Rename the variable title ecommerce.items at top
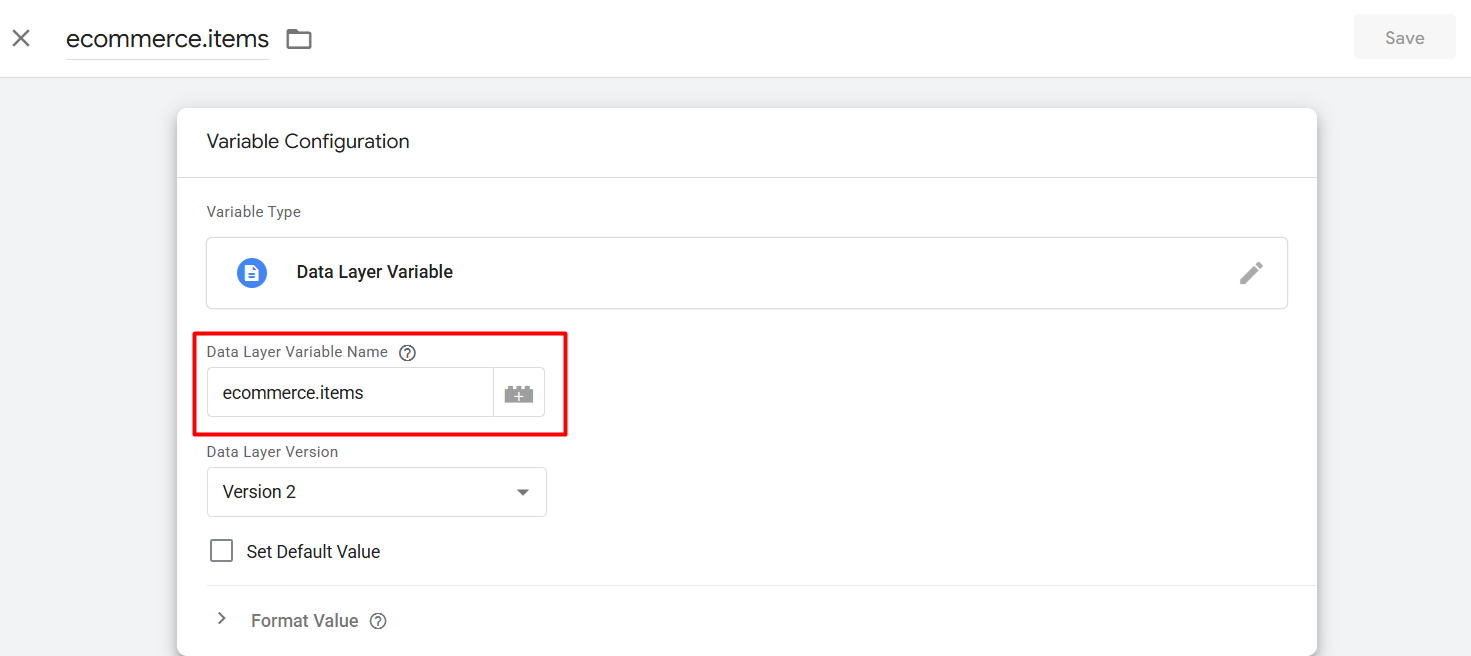The height and width of the screenshot is (656, 1471). (167, 39)
